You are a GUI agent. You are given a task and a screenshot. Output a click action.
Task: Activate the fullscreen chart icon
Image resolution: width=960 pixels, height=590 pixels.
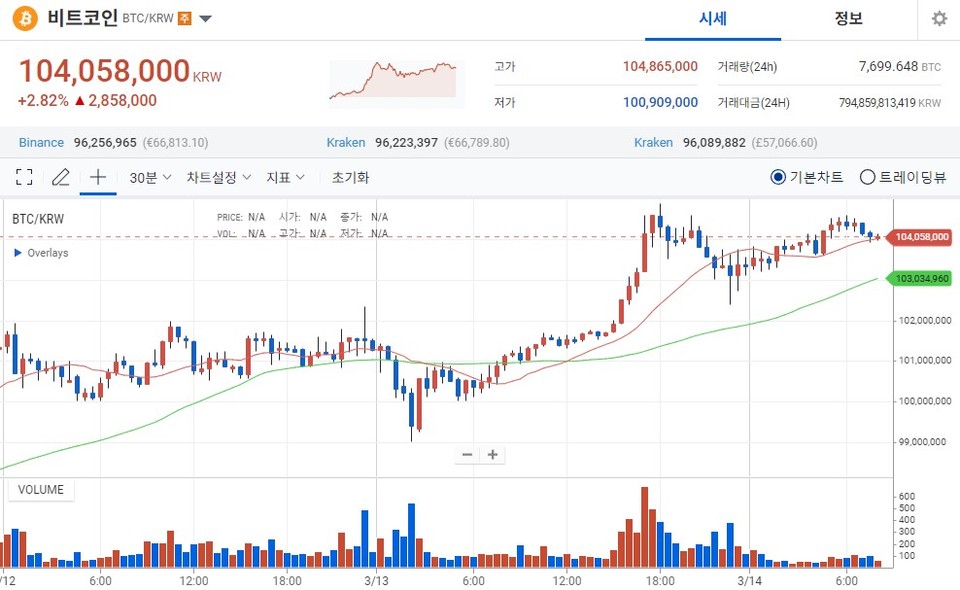24,177
